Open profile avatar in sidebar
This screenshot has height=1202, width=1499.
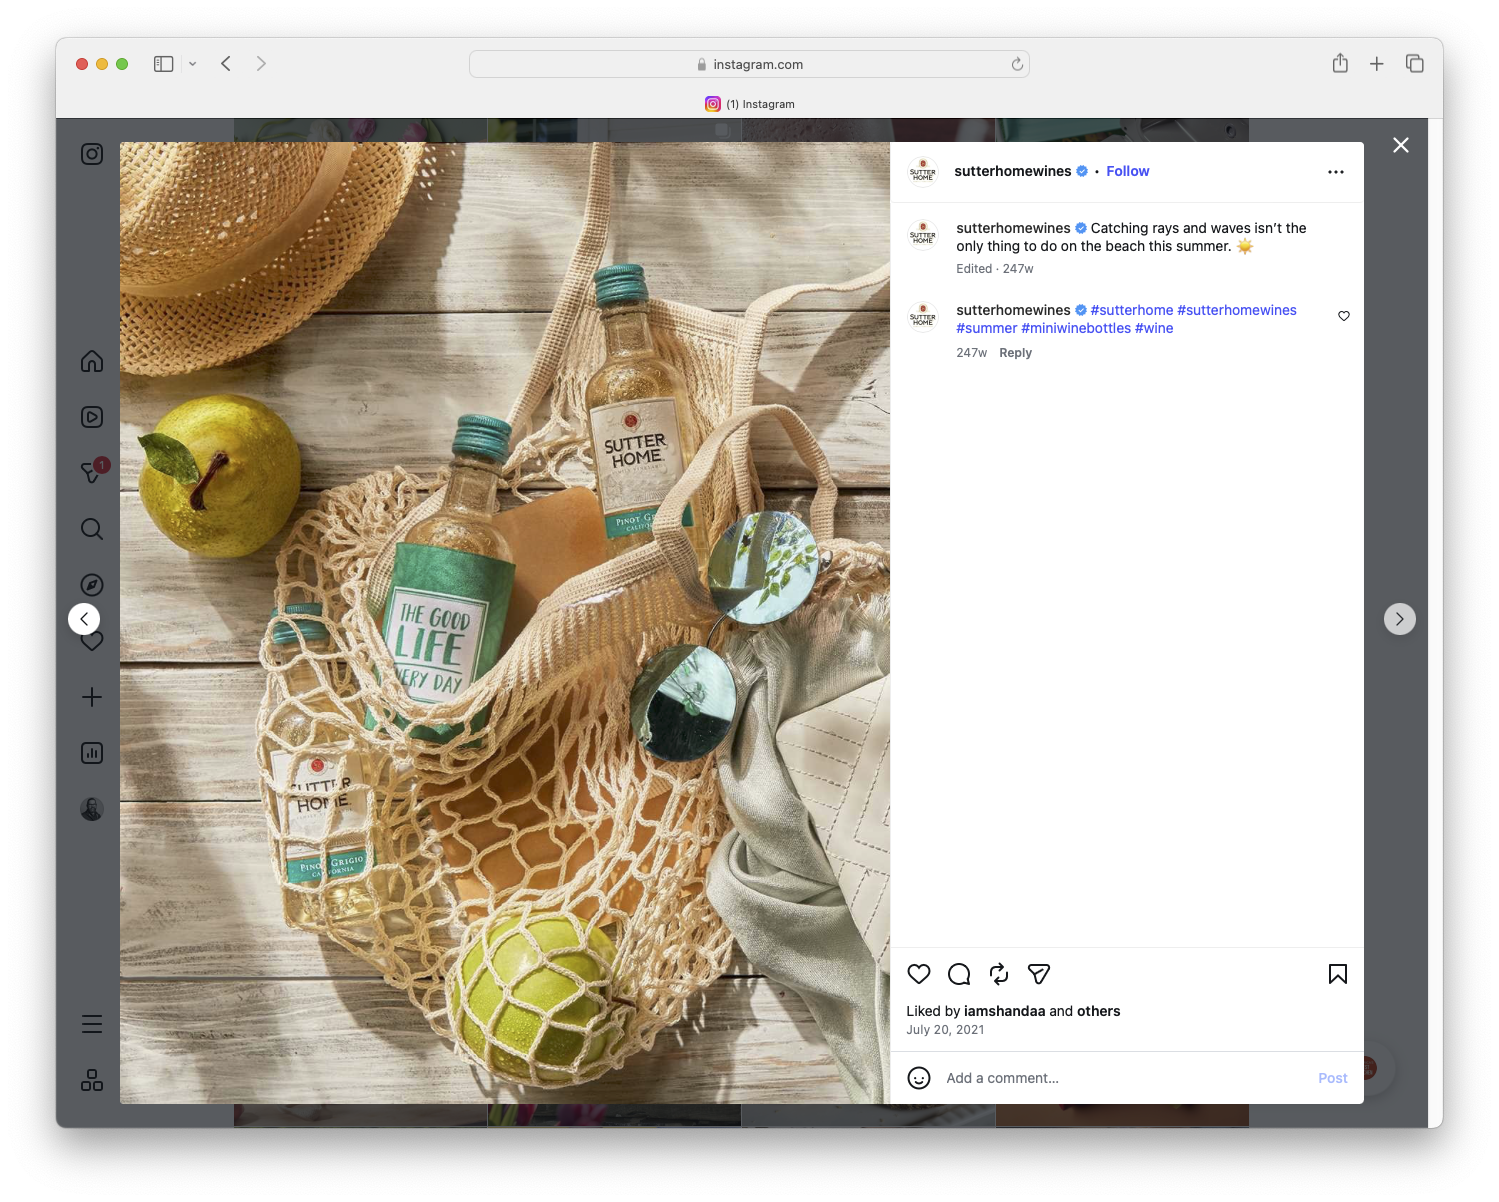point(92,809)
